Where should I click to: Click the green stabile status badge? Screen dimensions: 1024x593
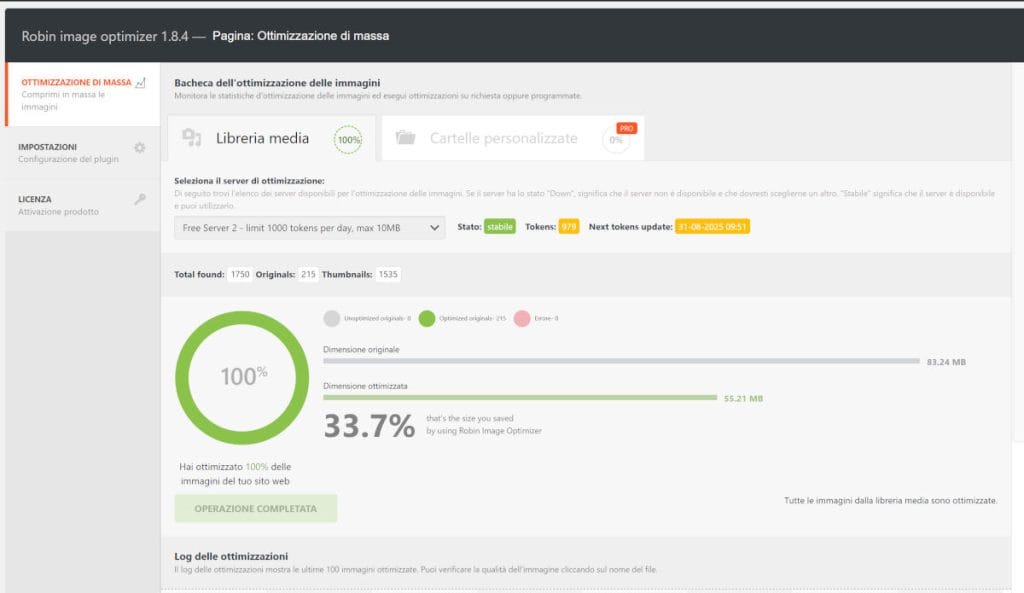point(500,227)
